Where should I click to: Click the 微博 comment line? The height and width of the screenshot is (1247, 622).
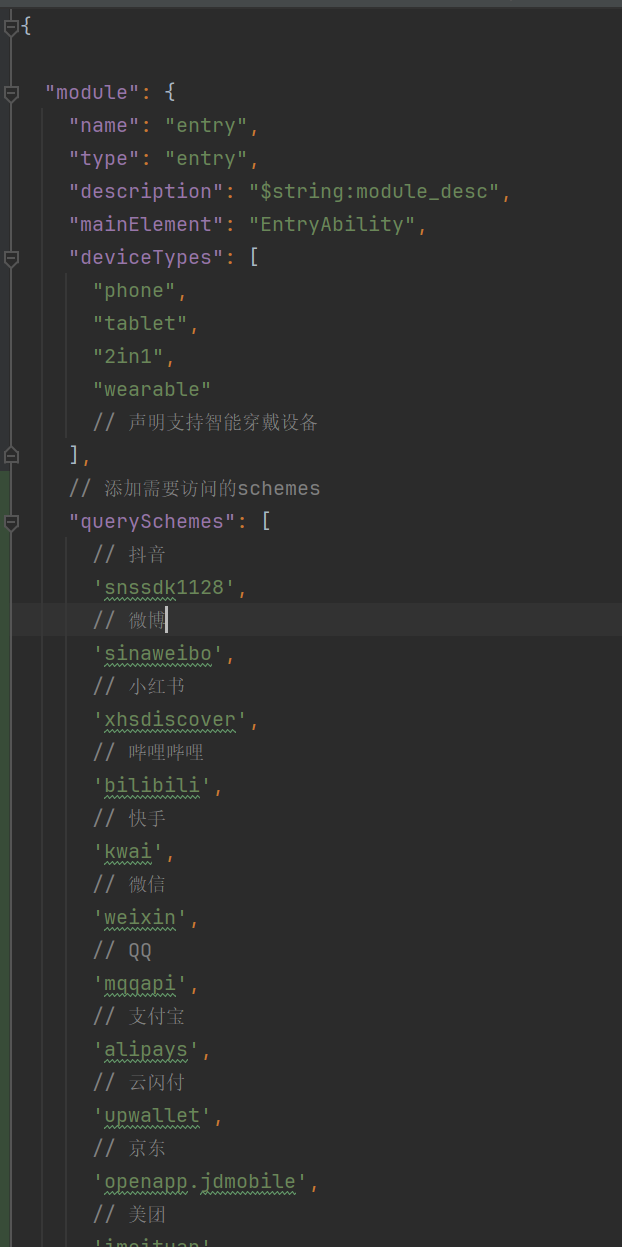pos(130,621)
